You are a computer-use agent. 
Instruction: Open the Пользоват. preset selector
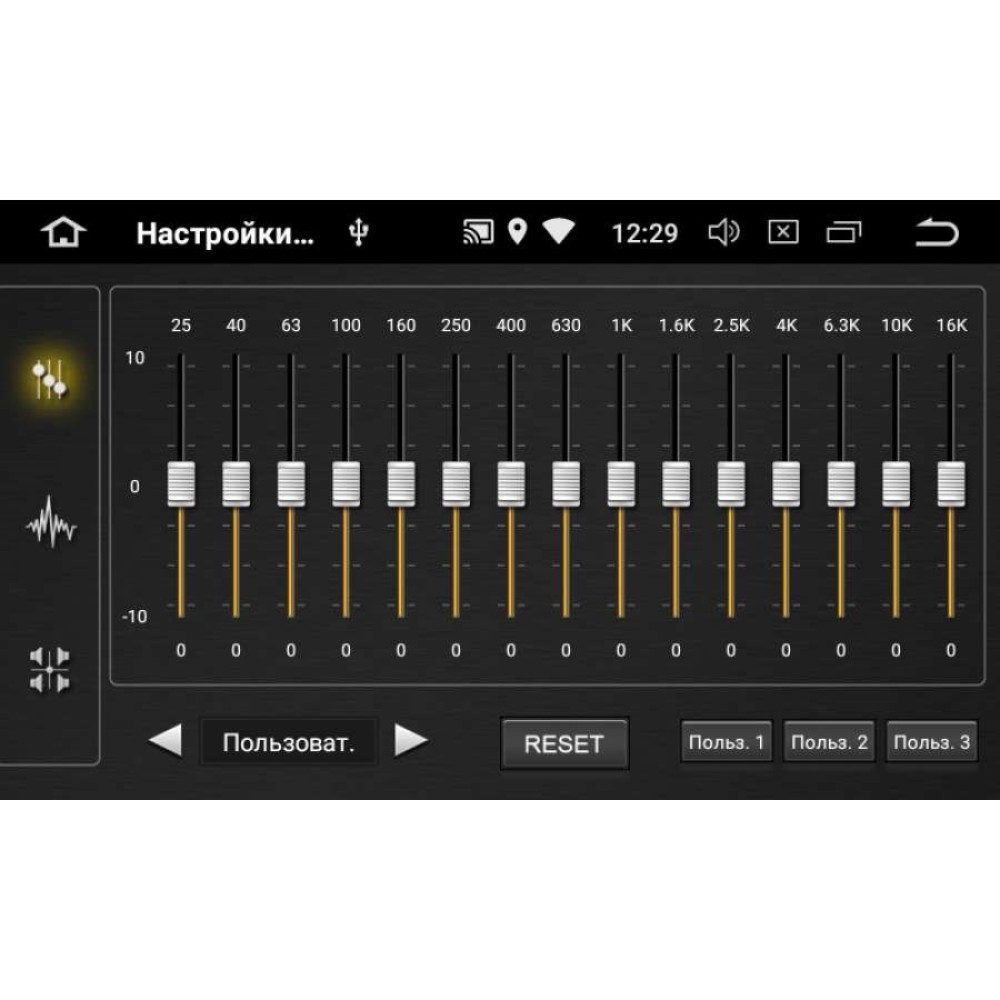288,742
